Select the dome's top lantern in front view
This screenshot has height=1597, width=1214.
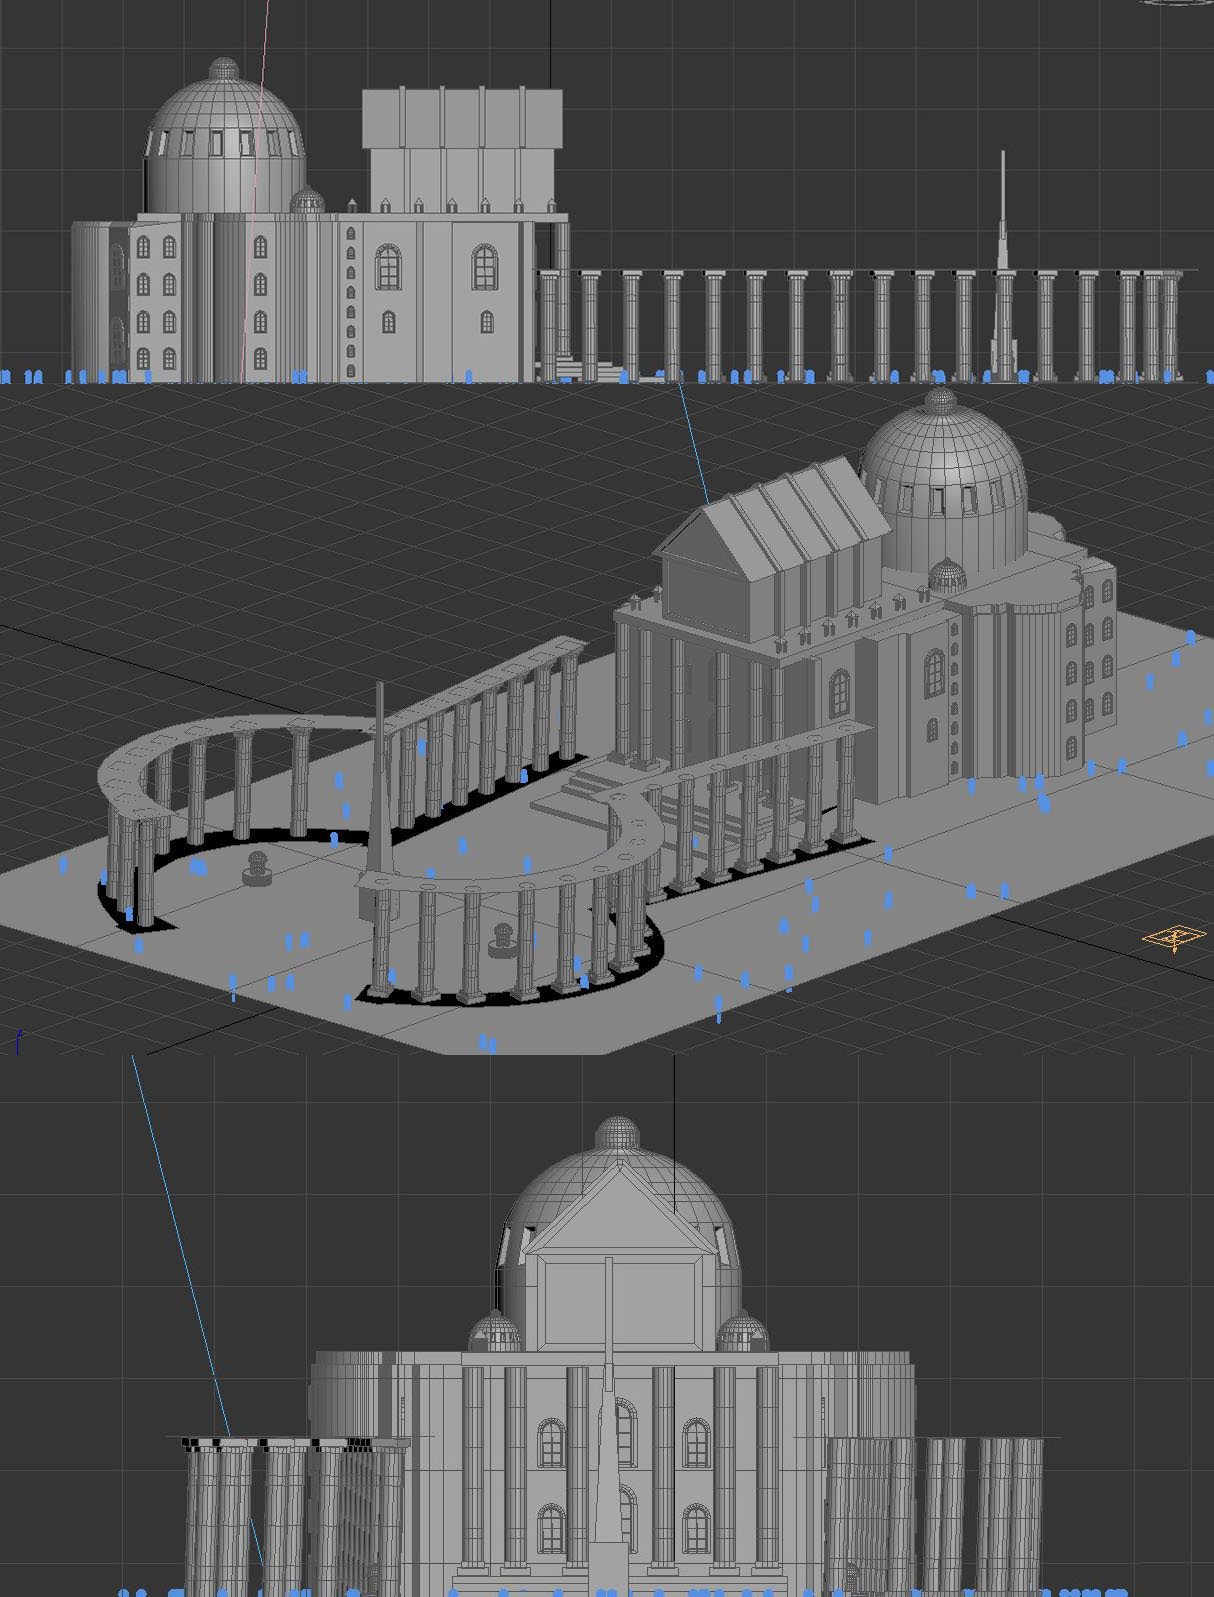(x=618, y=1132)
